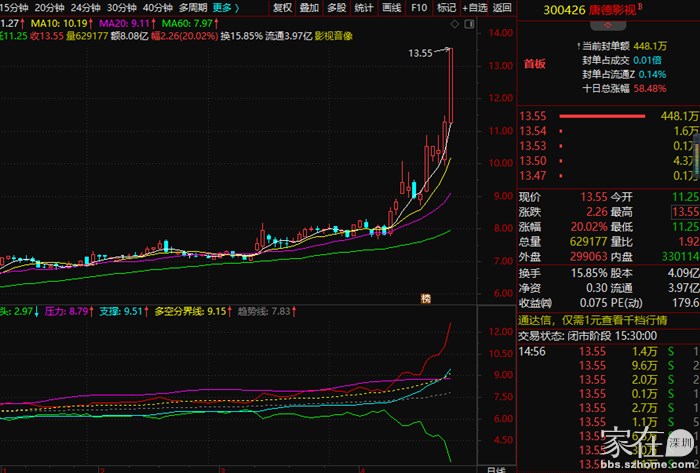Open the F10 company info
The image size is (700, 473).
[419, 7]
